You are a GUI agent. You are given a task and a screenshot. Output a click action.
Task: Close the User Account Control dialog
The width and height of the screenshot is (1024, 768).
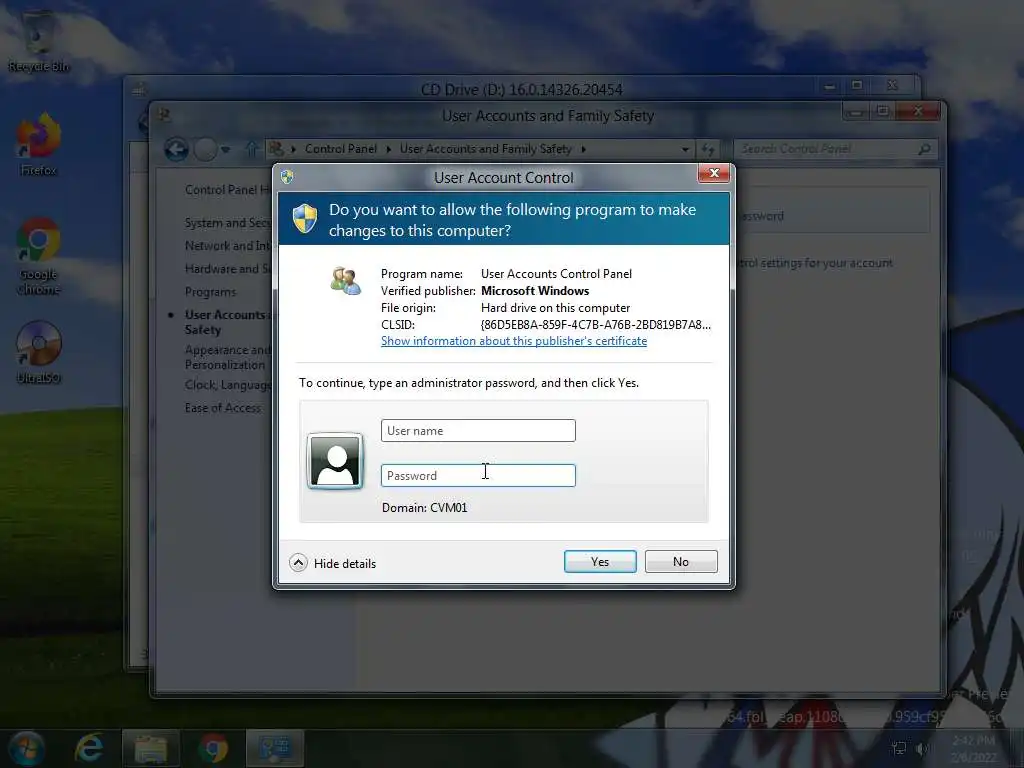coord(713,173)
